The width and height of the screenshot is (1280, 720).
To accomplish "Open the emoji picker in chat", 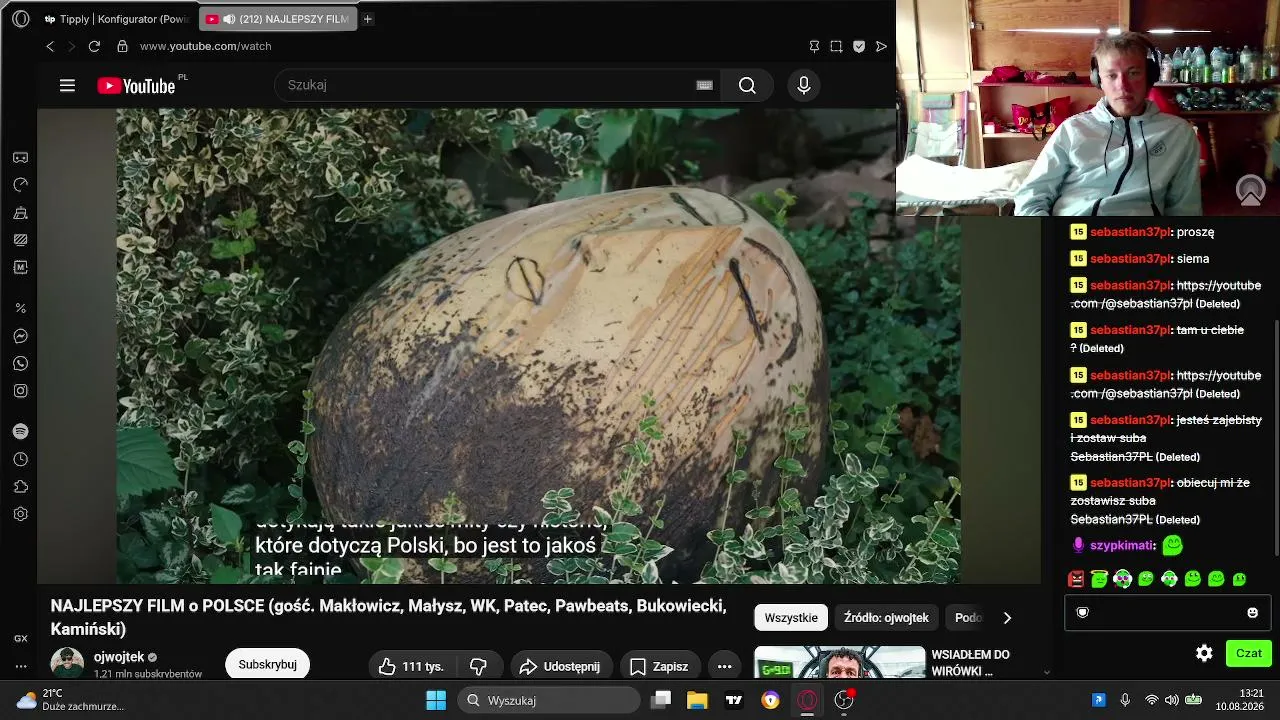I will pos(1252,613).
